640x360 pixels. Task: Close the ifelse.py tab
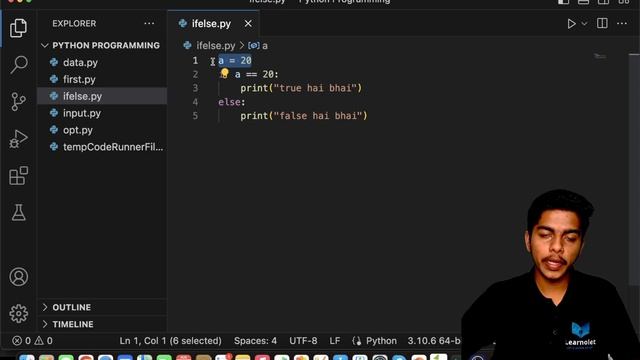[x=248, y=24]
